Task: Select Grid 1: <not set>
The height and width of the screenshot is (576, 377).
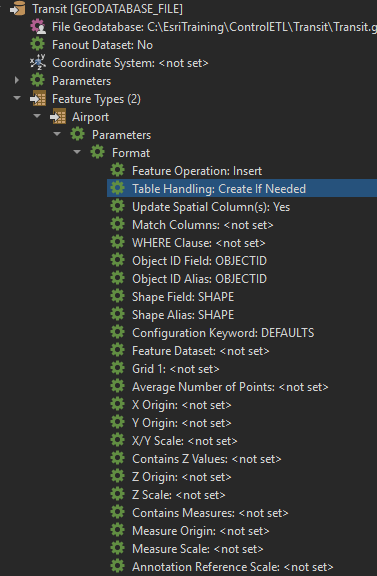Action: tap(176, 369)
